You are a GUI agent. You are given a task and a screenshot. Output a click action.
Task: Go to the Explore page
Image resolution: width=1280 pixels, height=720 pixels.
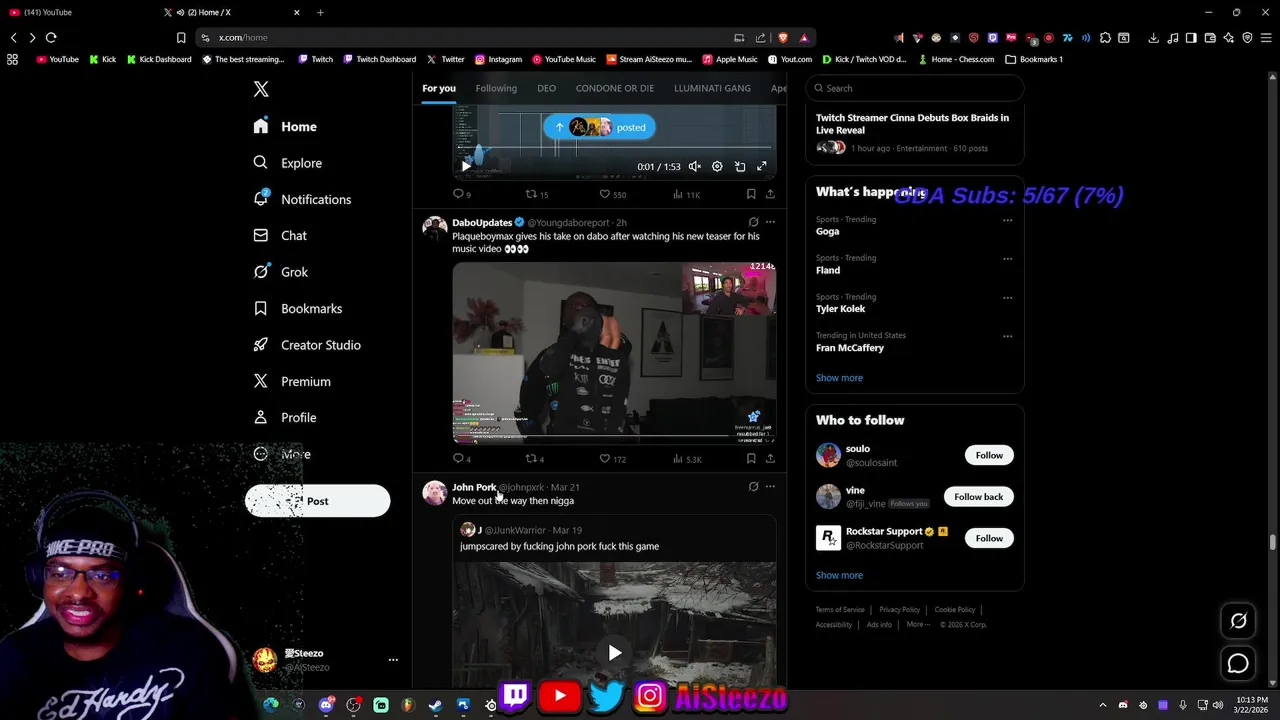(x=288, y=163)
